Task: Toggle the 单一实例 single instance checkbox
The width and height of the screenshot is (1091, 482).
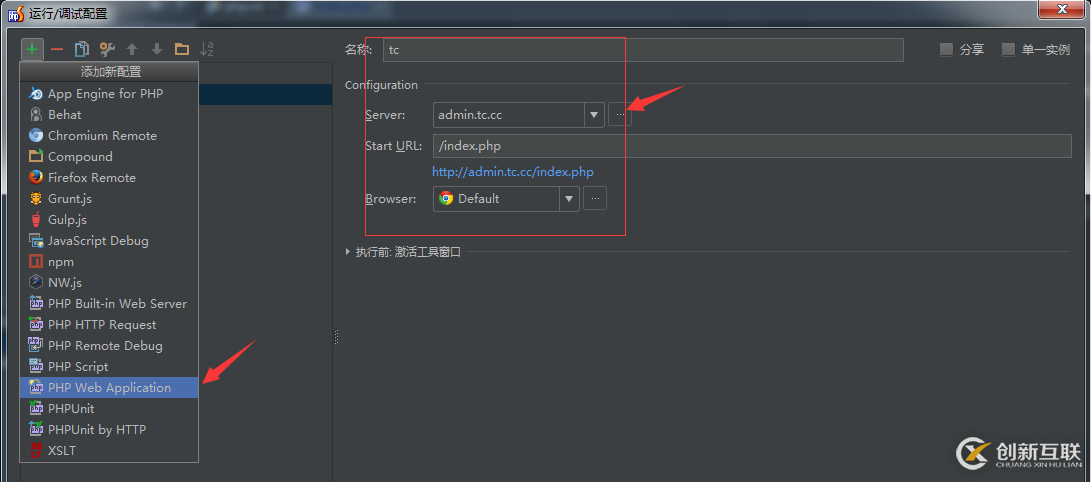Action: 1008,49
